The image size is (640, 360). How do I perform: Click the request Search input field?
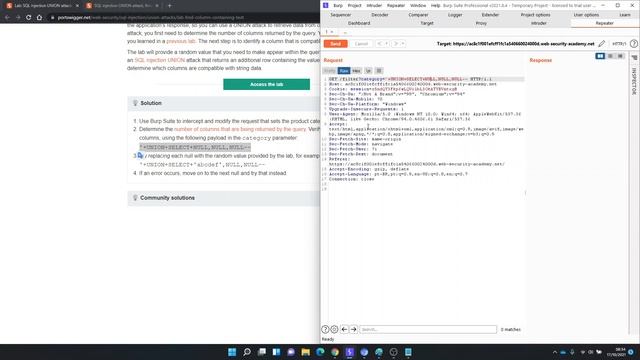(428, 329)
